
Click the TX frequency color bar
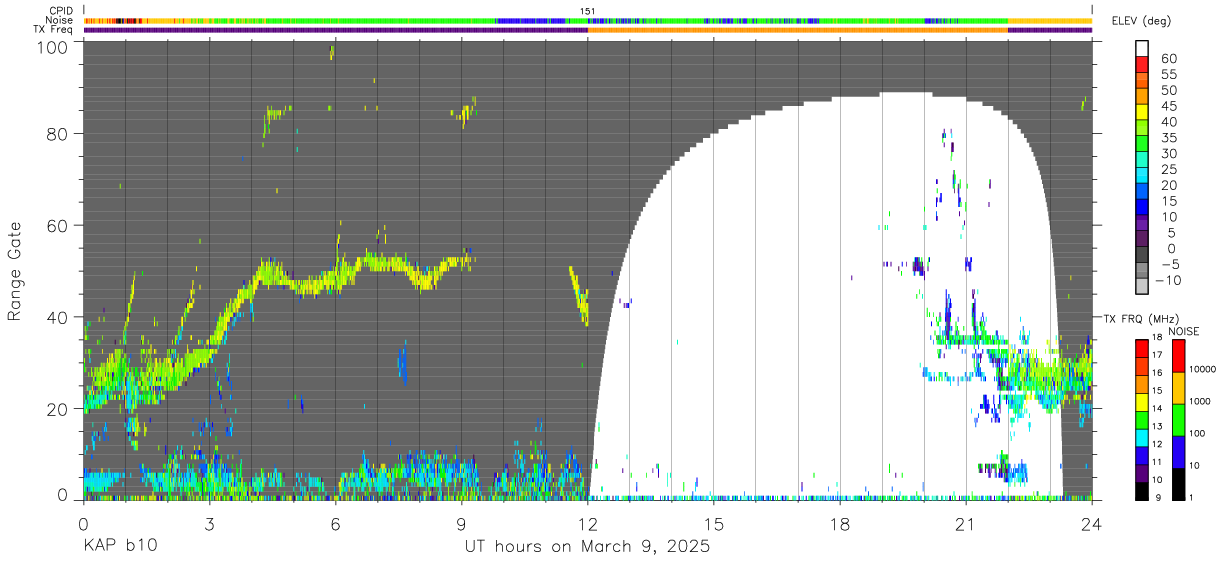[x=1142, y=420]
